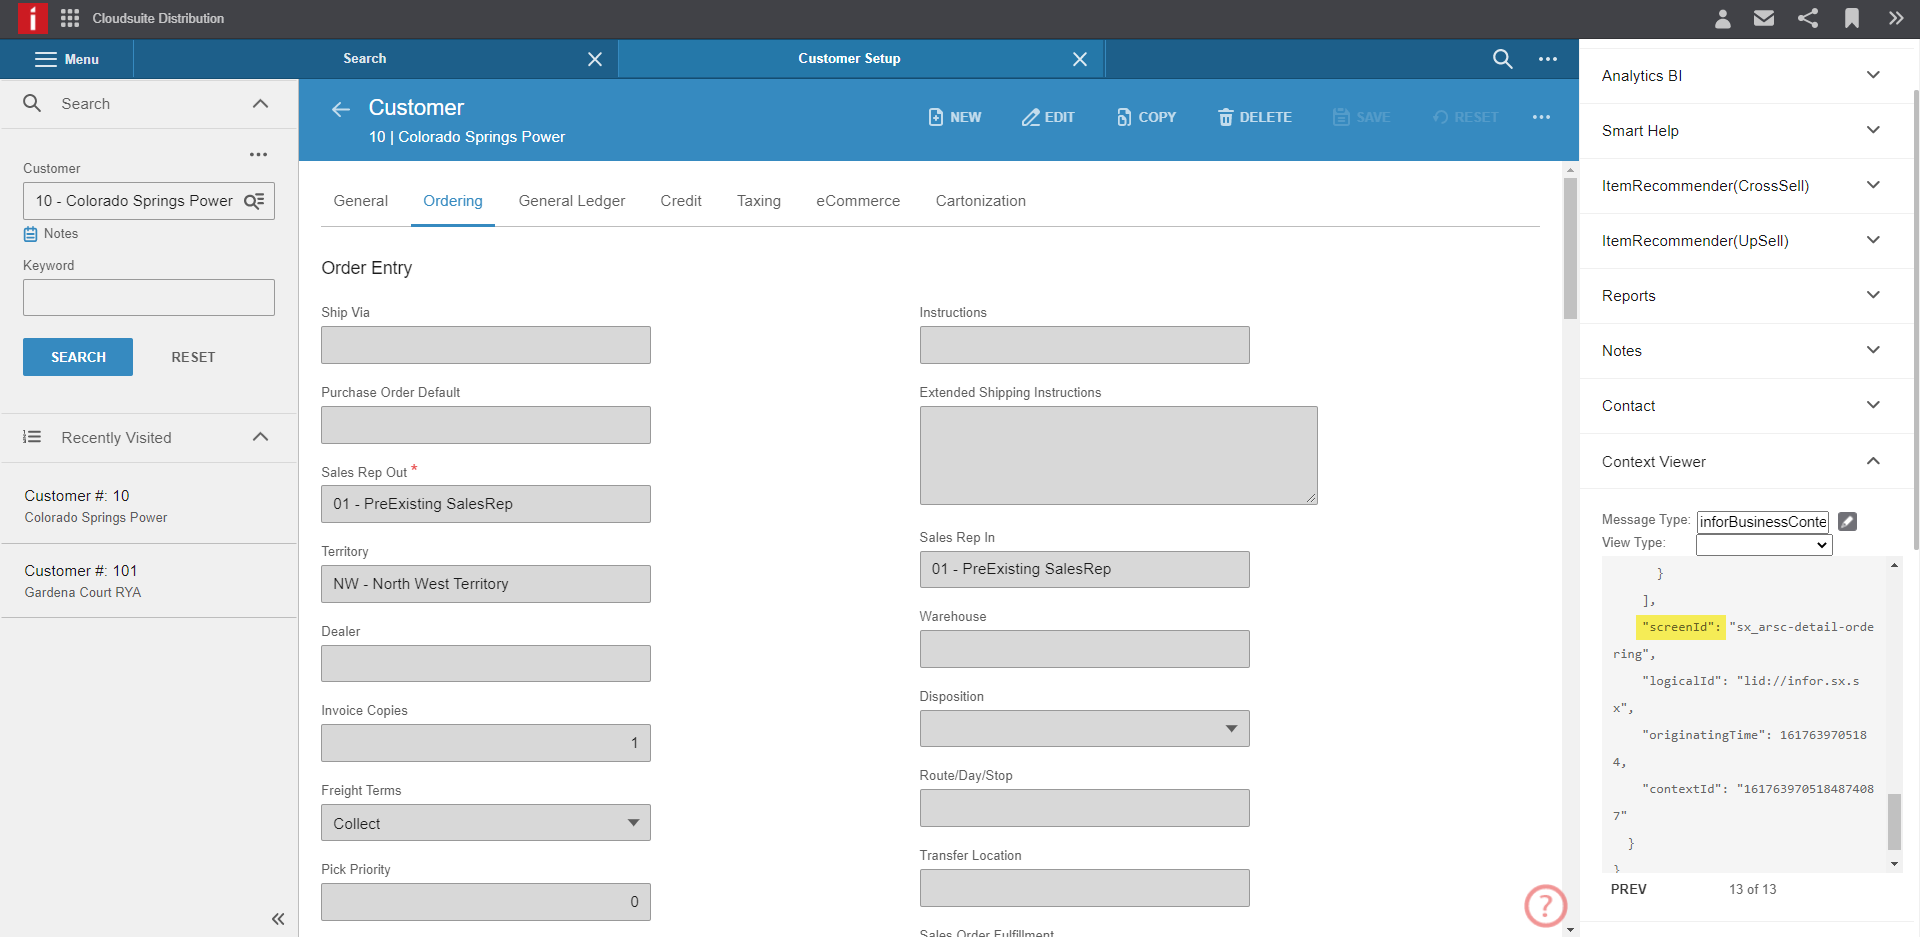The width and height of the screenshot is (1920, 937).
Task: Click the search magnifier icon in blue bar
Action: (1503, 59)
